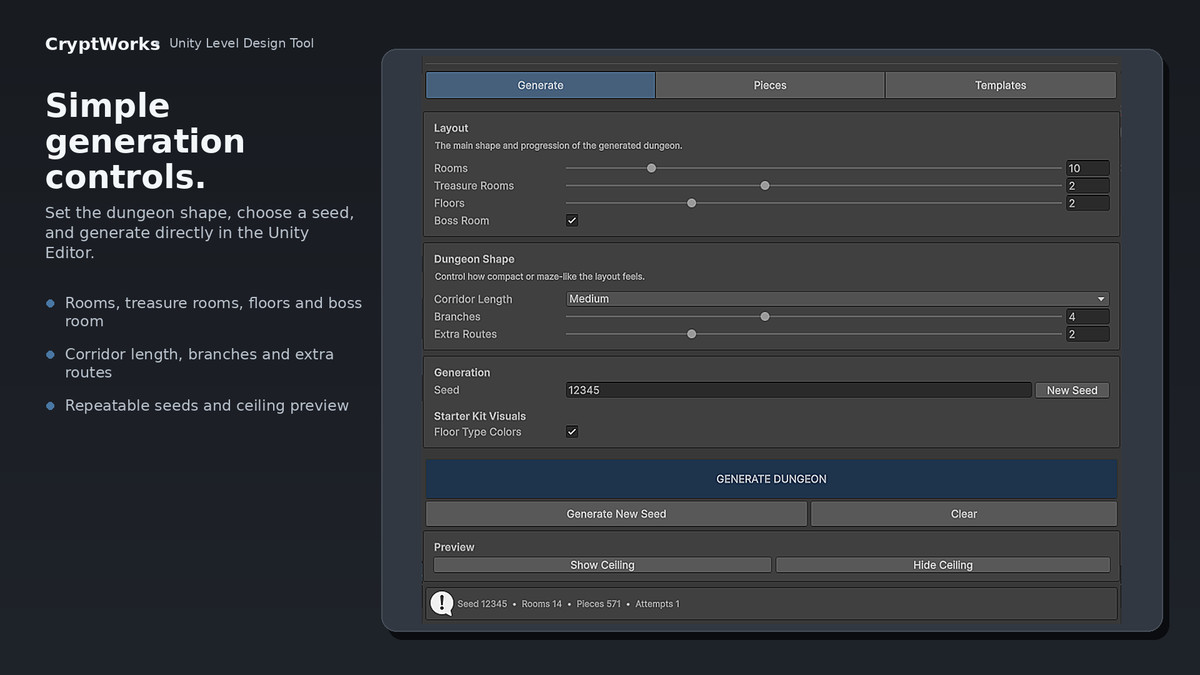Click the GENERATE DUNGEON button
The height and width of the screenshot is (675, 1200).
point(771,479)
